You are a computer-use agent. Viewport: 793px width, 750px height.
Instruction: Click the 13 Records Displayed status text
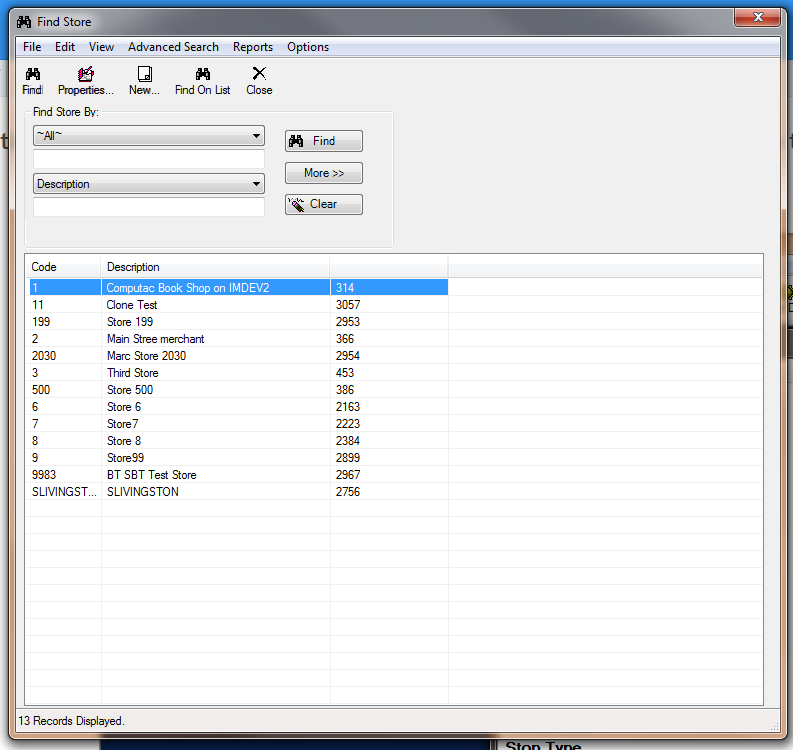(x=71, y=721)
